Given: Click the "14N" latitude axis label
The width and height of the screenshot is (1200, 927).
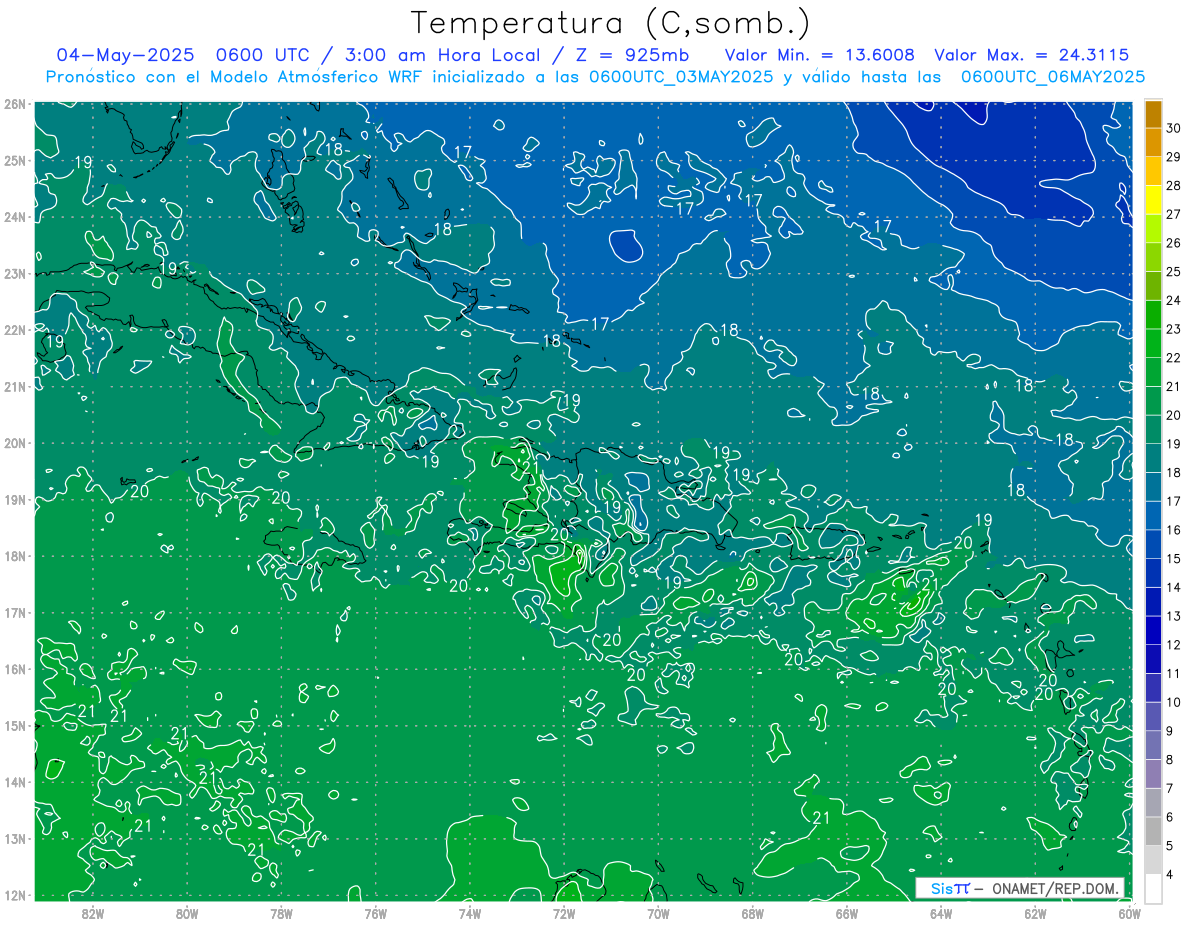Looking at the screenshot, I should [14, 782].
